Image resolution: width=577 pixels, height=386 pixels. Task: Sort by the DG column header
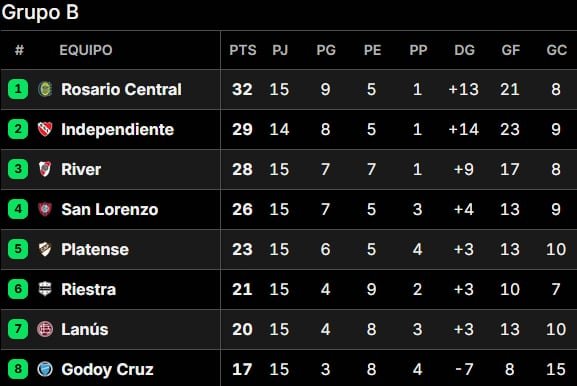464,50
